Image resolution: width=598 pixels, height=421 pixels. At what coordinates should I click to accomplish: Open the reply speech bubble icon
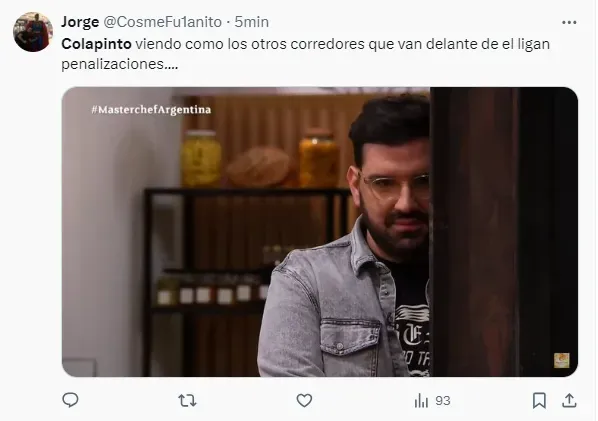[x=70, y=400]
